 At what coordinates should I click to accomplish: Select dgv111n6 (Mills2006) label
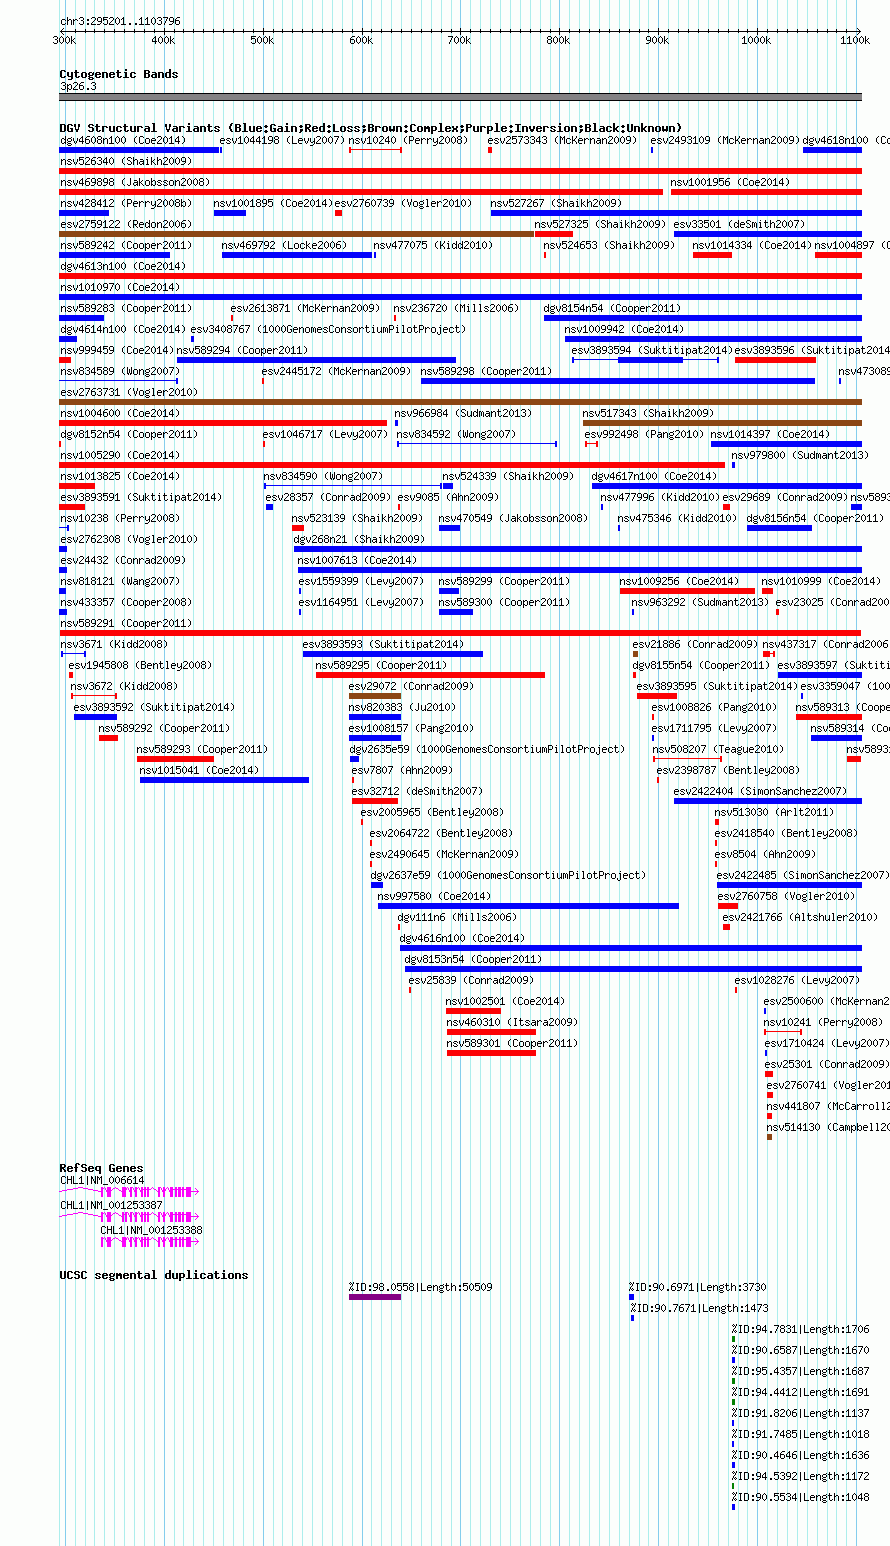click(x=456, y=917)
